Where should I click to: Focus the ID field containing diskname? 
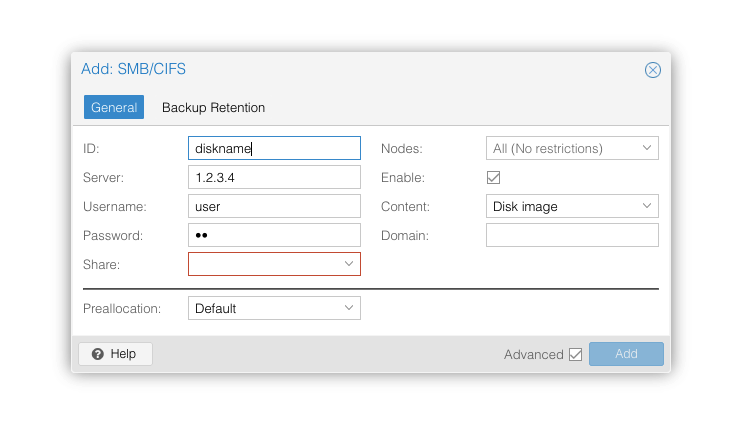[x=274, y=148]
